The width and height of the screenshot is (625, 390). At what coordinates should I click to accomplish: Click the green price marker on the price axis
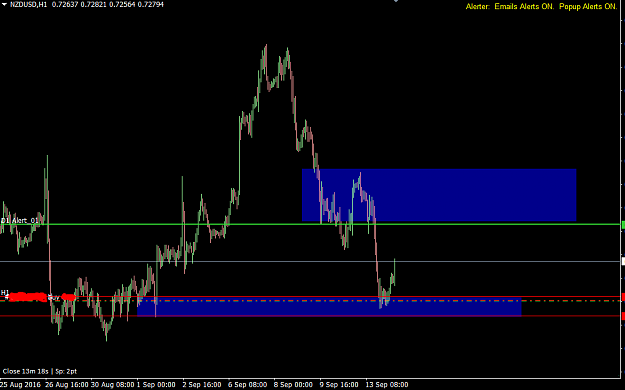pyautogui.click(x=623, y=225)
